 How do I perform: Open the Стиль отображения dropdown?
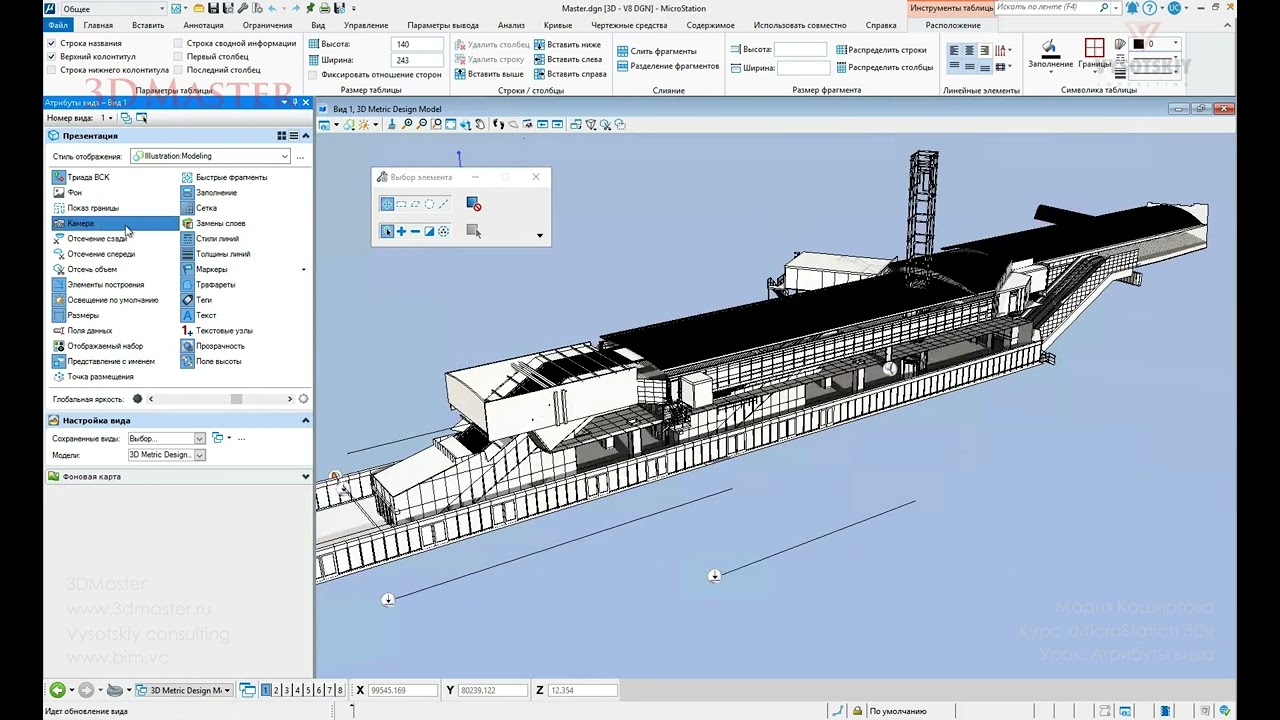pyautogui.click(x=284, y=156)
